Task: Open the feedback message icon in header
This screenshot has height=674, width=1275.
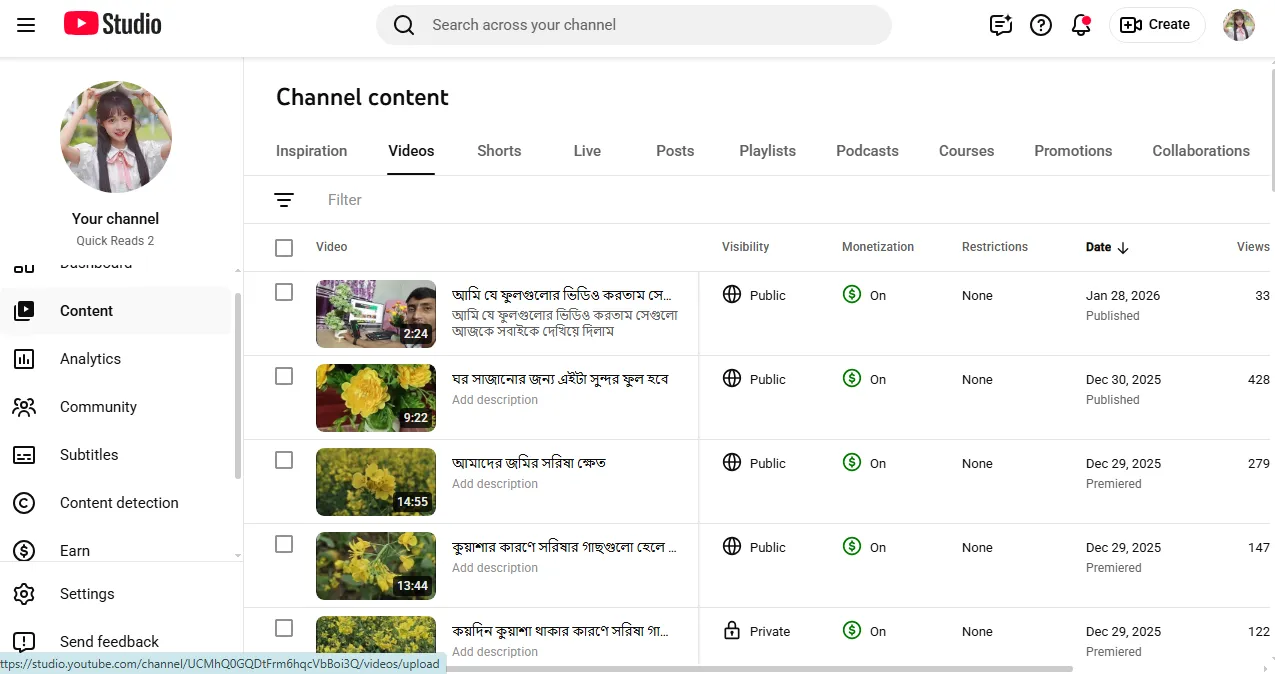Action: tap(1001, 25)
